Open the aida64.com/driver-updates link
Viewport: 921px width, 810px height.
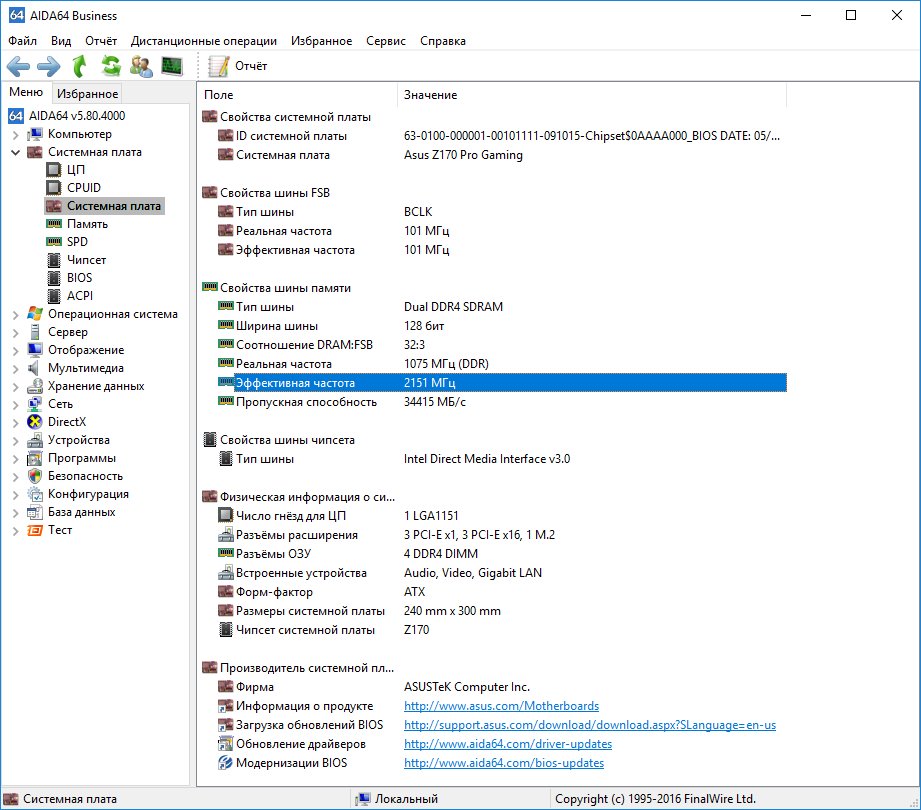coord(507,744)
